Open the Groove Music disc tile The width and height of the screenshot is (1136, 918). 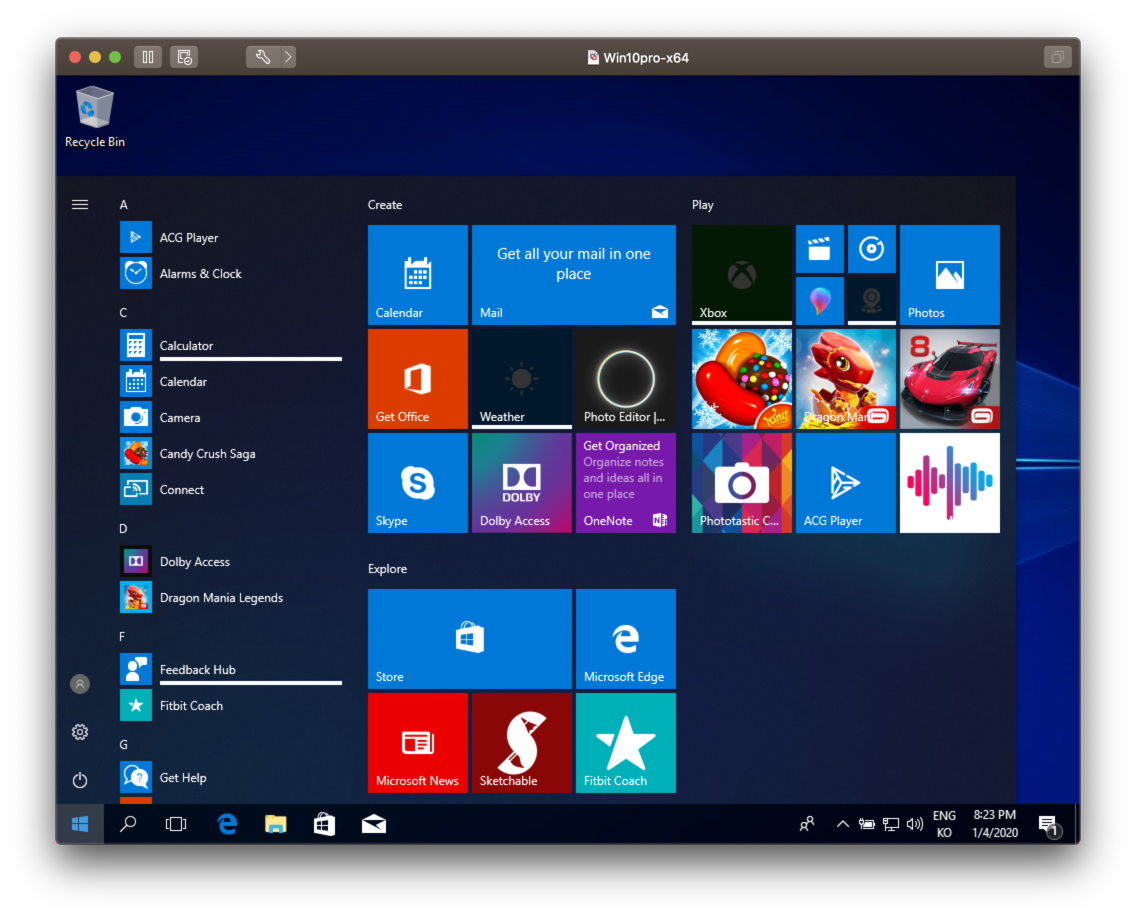872,249
